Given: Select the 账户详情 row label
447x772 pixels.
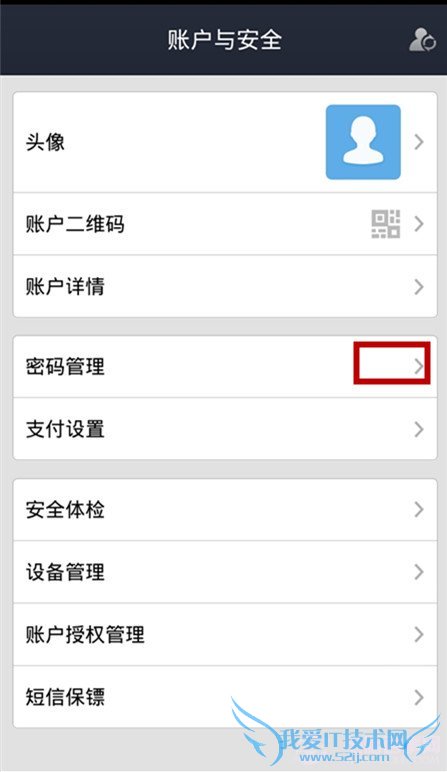Looking at the screenshot, I should [x=65, y=287].
